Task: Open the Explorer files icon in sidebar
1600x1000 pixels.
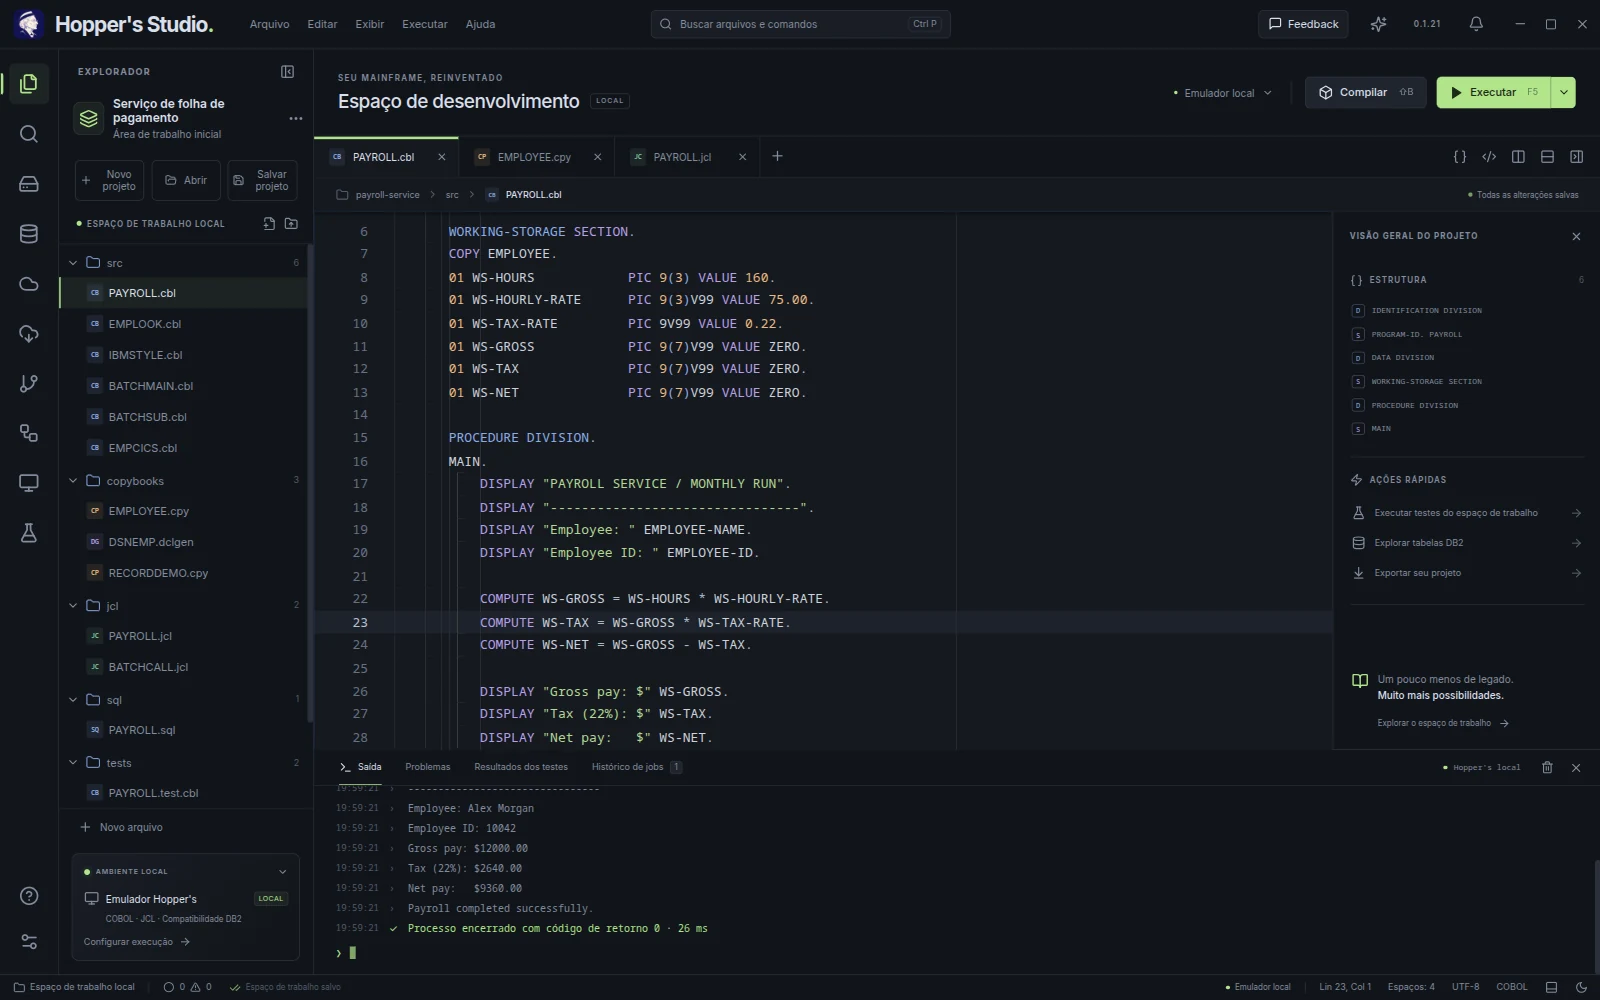Action: (29, 84)
